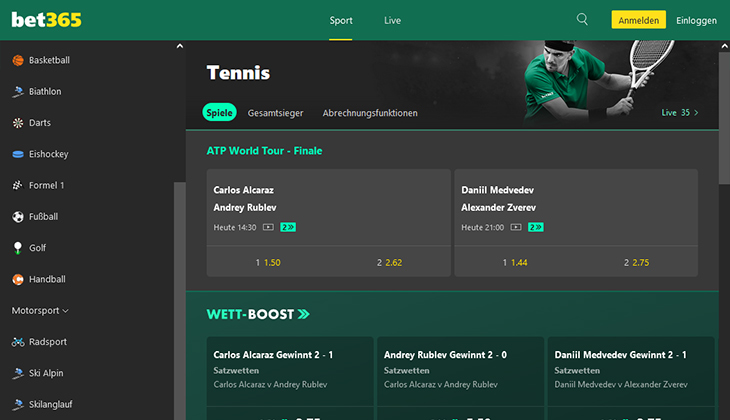Screen dimensions: 730x420
Task: Click the Ski Alpin skier icon
Action: pyautogui.click(x=18, y=373)
